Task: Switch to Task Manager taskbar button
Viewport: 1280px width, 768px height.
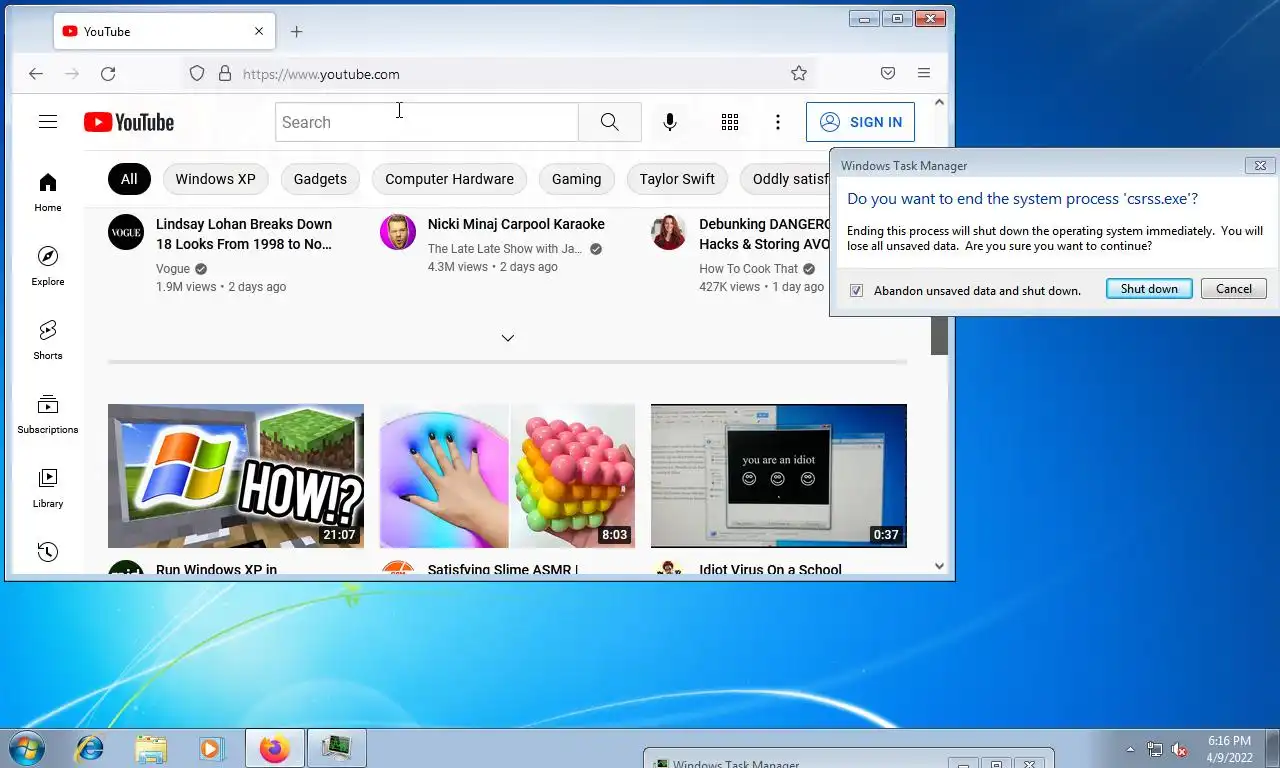Action: pos(337,748)
